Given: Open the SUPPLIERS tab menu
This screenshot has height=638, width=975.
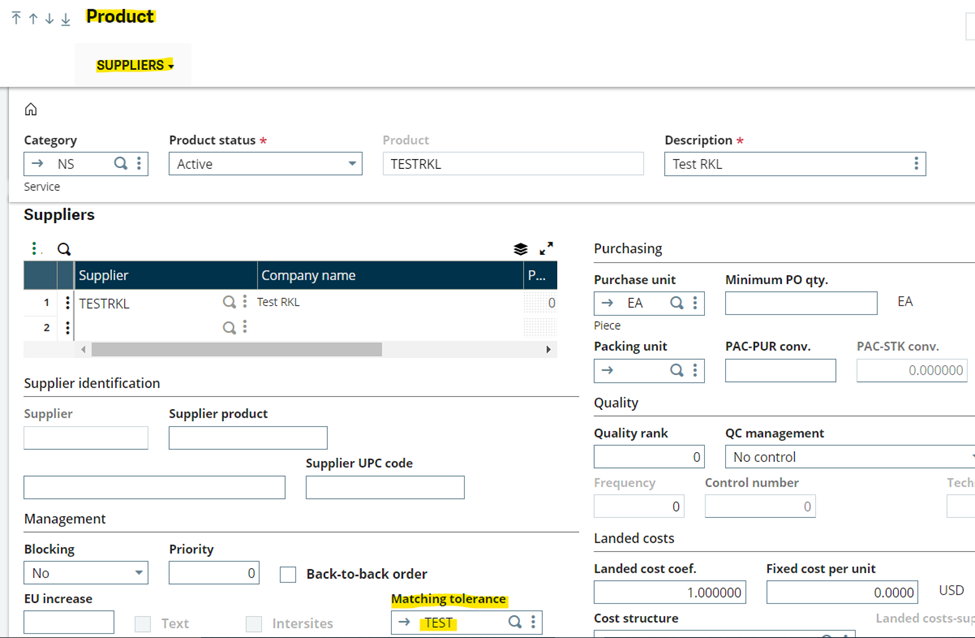Looking at the screenshot, I should (x=133, y=63).
